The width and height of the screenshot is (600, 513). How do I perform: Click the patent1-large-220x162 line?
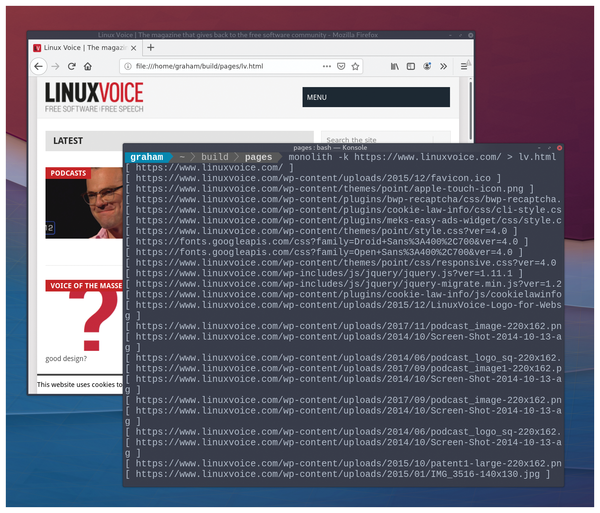[344, 463]
